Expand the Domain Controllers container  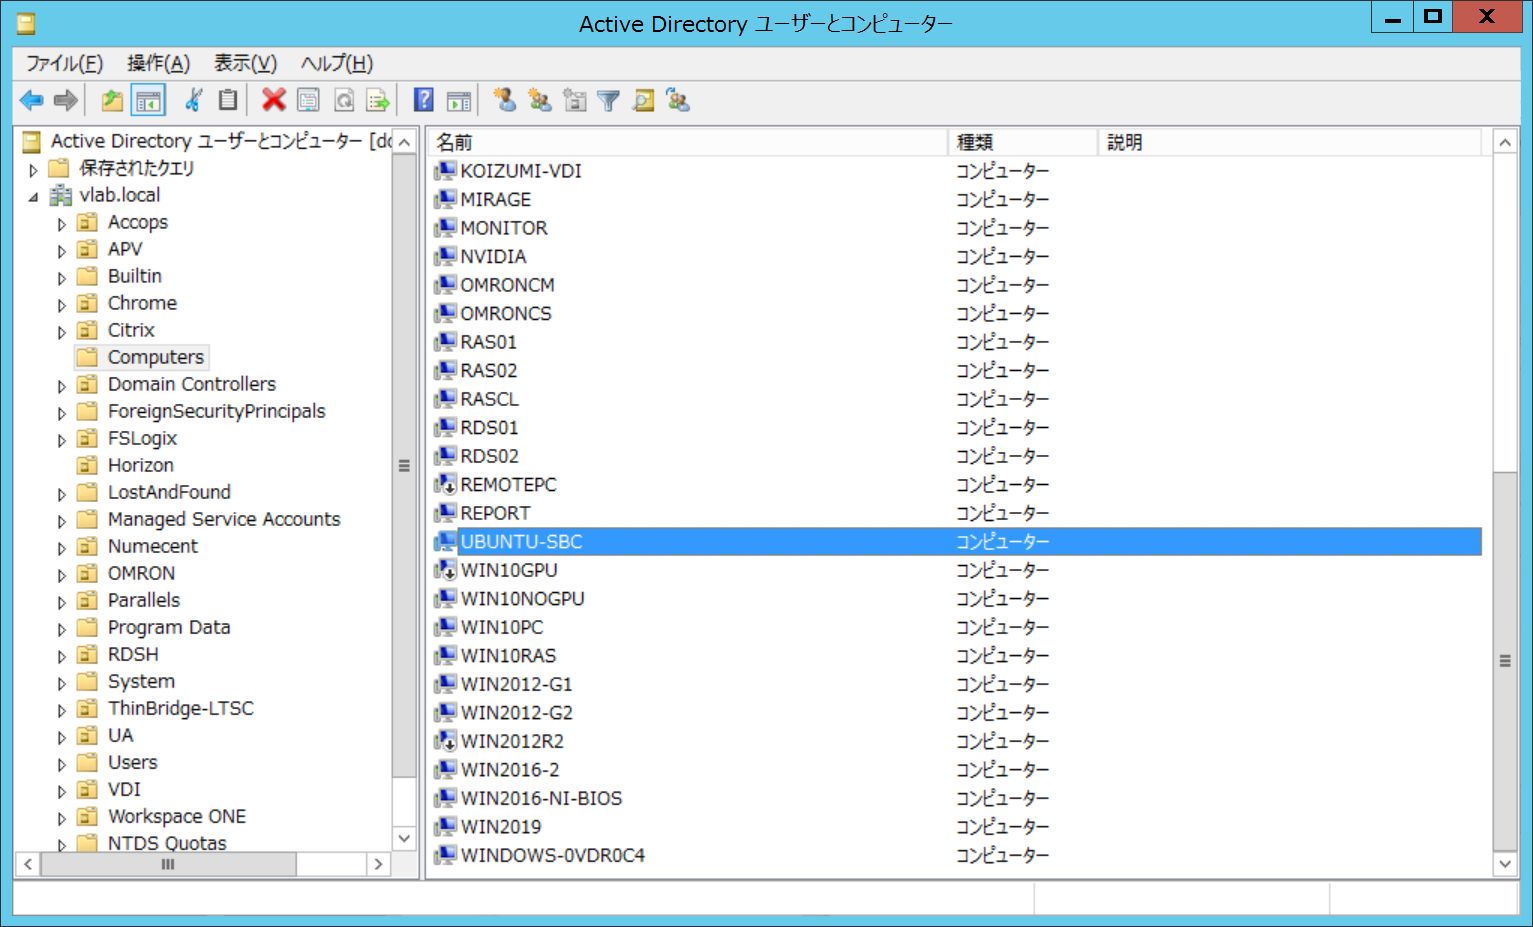click(x=61, y=384)
